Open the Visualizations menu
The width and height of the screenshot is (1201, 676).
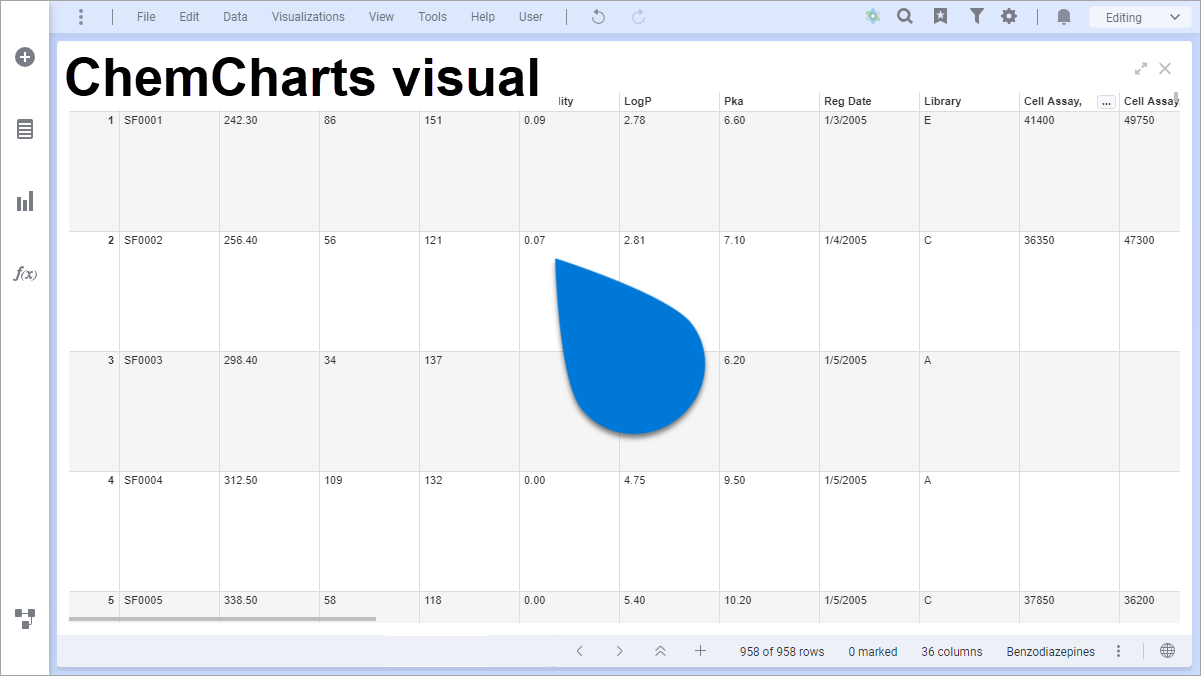click(x=307, y=16)
